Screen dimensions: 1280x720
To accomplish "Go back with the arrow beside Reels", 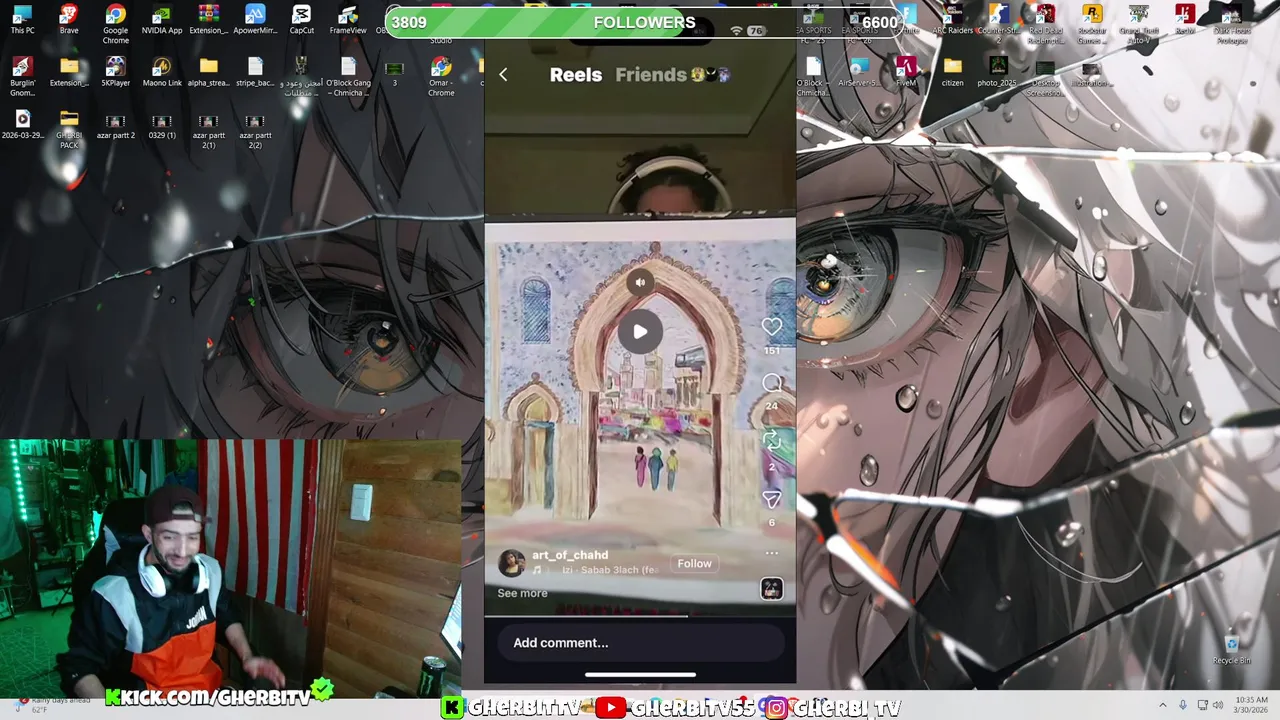I will click(503, 75).
